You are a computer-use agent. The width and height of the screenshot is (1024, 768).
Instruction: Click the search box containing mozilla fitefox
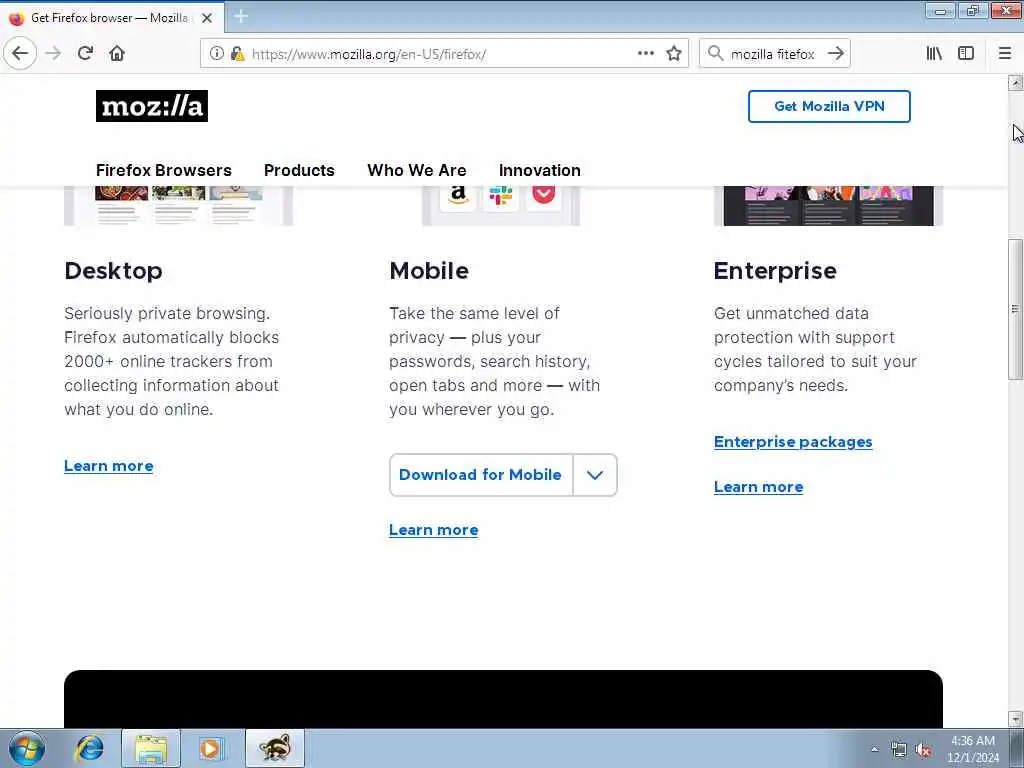coord(773,54)
